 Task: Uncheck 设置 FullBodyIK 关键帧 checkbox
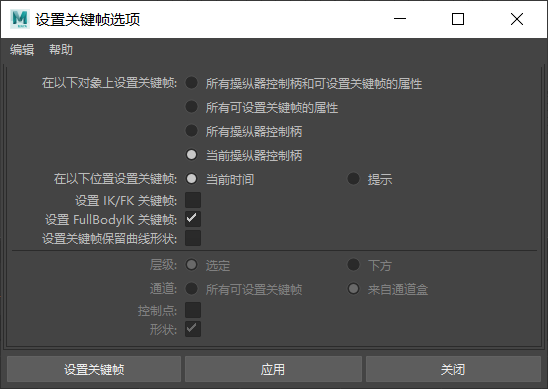point(193,219)
